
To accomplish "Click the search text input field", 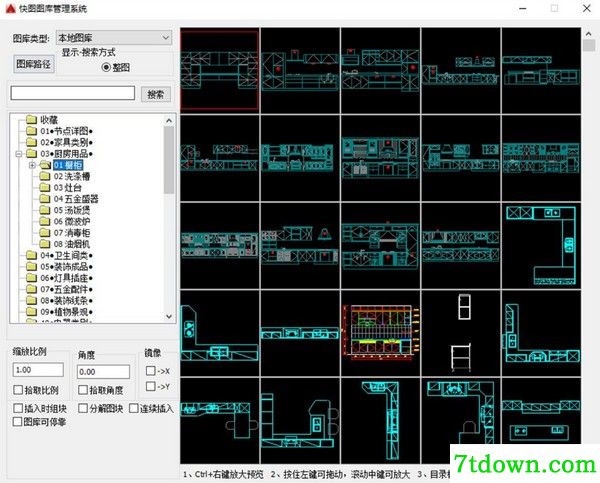I will click(73, 93).
